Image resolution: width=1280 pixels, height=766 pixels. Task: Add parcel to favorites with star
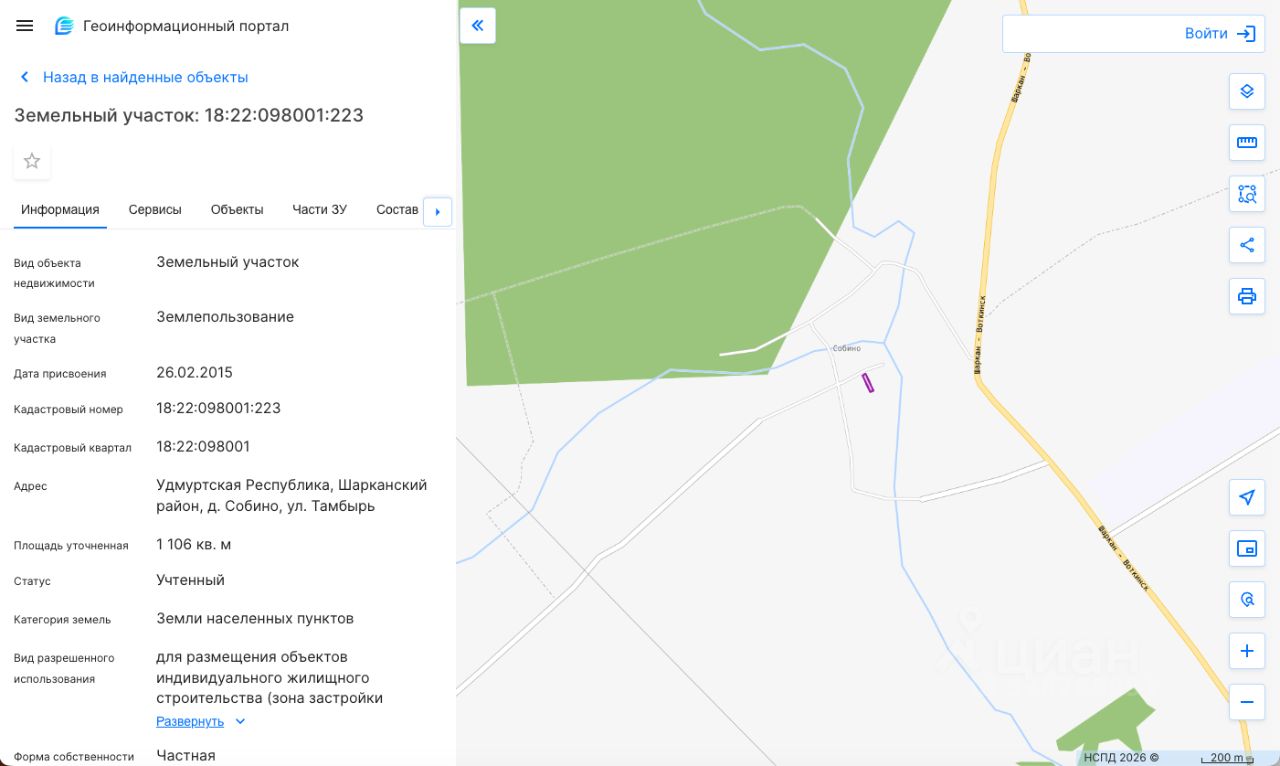tap(32, 161)
